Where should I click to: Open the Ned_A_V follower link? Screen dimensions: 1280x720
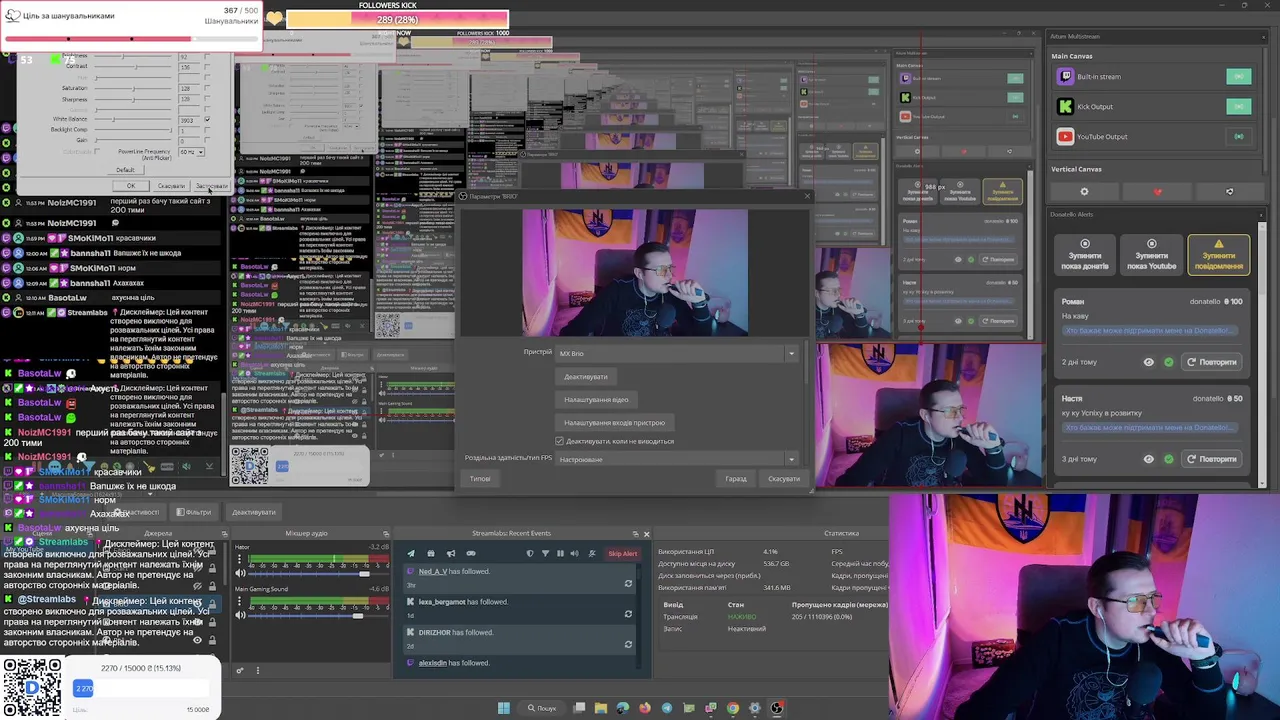click(433, 572)
